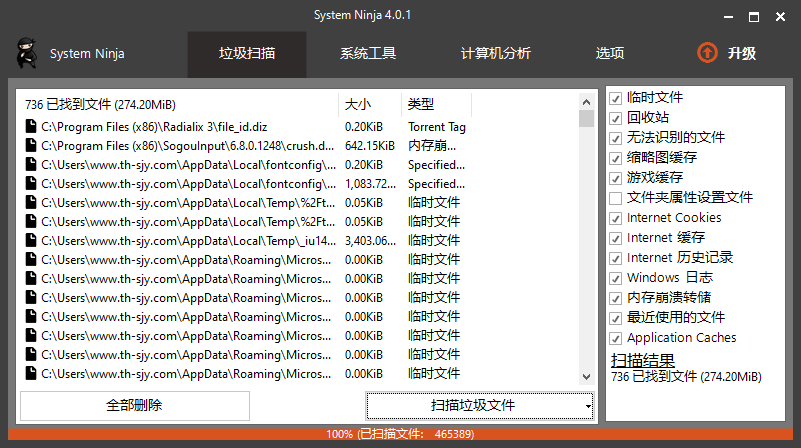Click the orange upgrade arrow icon
801x448 pixels.
707,53
